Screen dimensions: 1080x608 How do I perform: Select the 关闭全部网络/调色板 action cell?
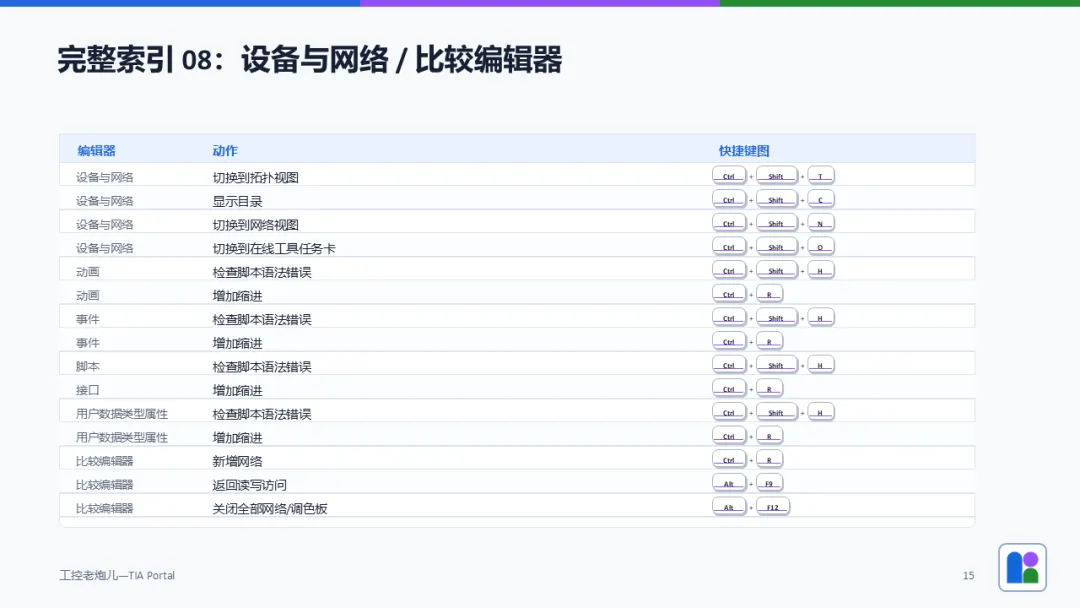[x=270, y=508]
